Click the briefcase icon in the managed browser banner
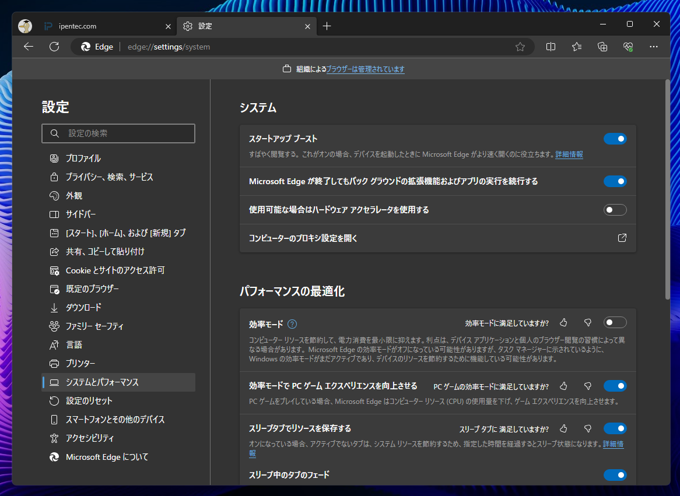680x496 pixels. coord(286,69)
